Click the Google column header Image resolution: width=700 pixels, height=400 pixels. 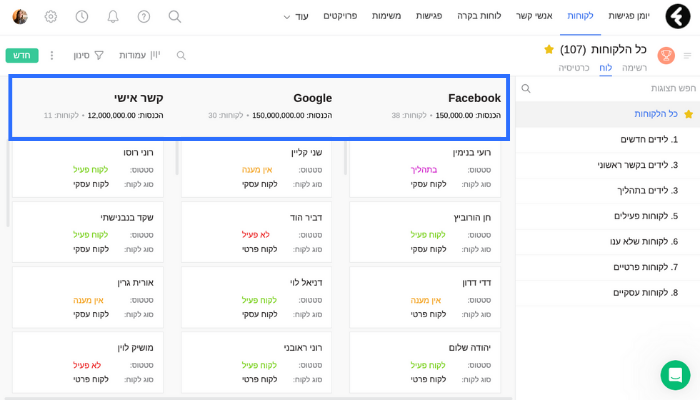[312, 98]
